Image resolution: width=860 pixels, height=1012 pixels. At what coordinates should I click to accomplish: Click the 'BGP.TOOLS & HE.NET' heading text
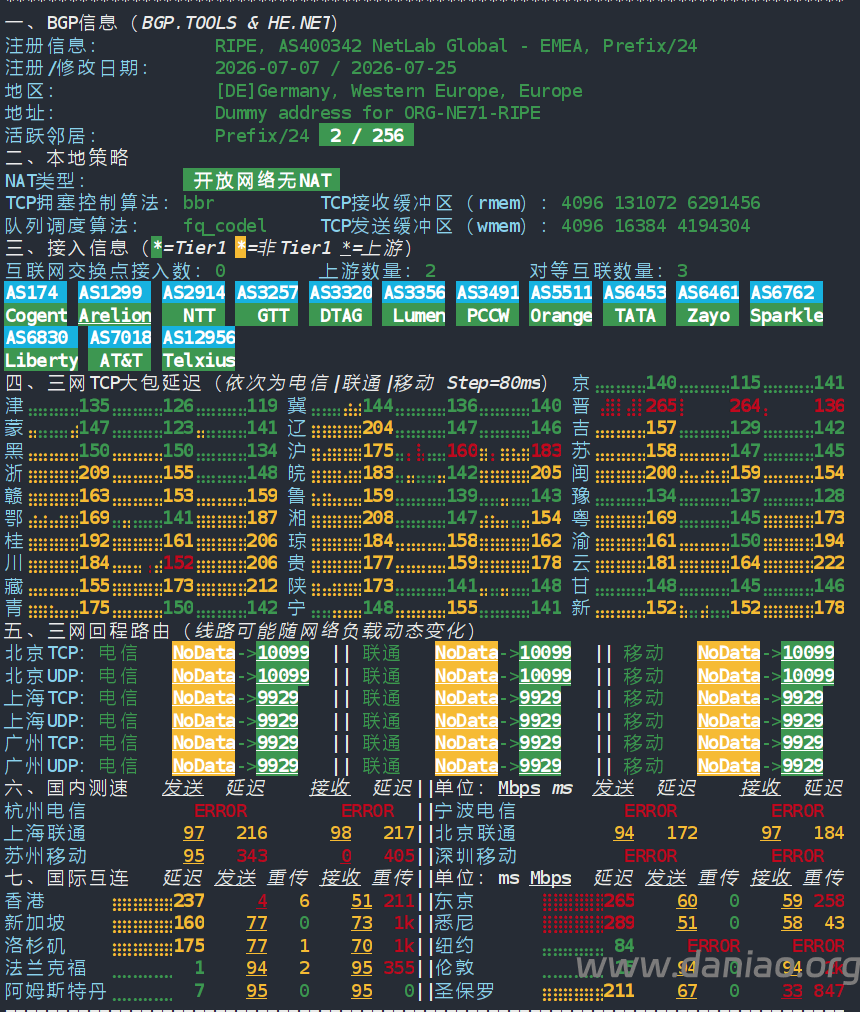pos(236,23)
